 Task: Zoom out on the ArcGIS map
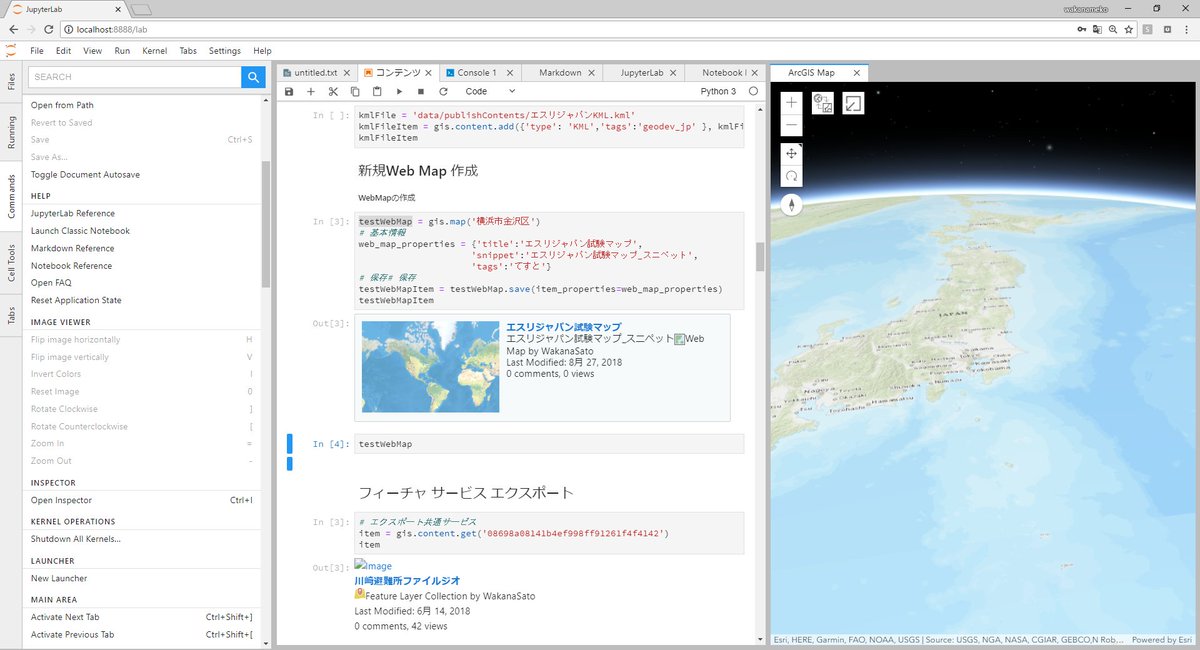tap(792, 126)
